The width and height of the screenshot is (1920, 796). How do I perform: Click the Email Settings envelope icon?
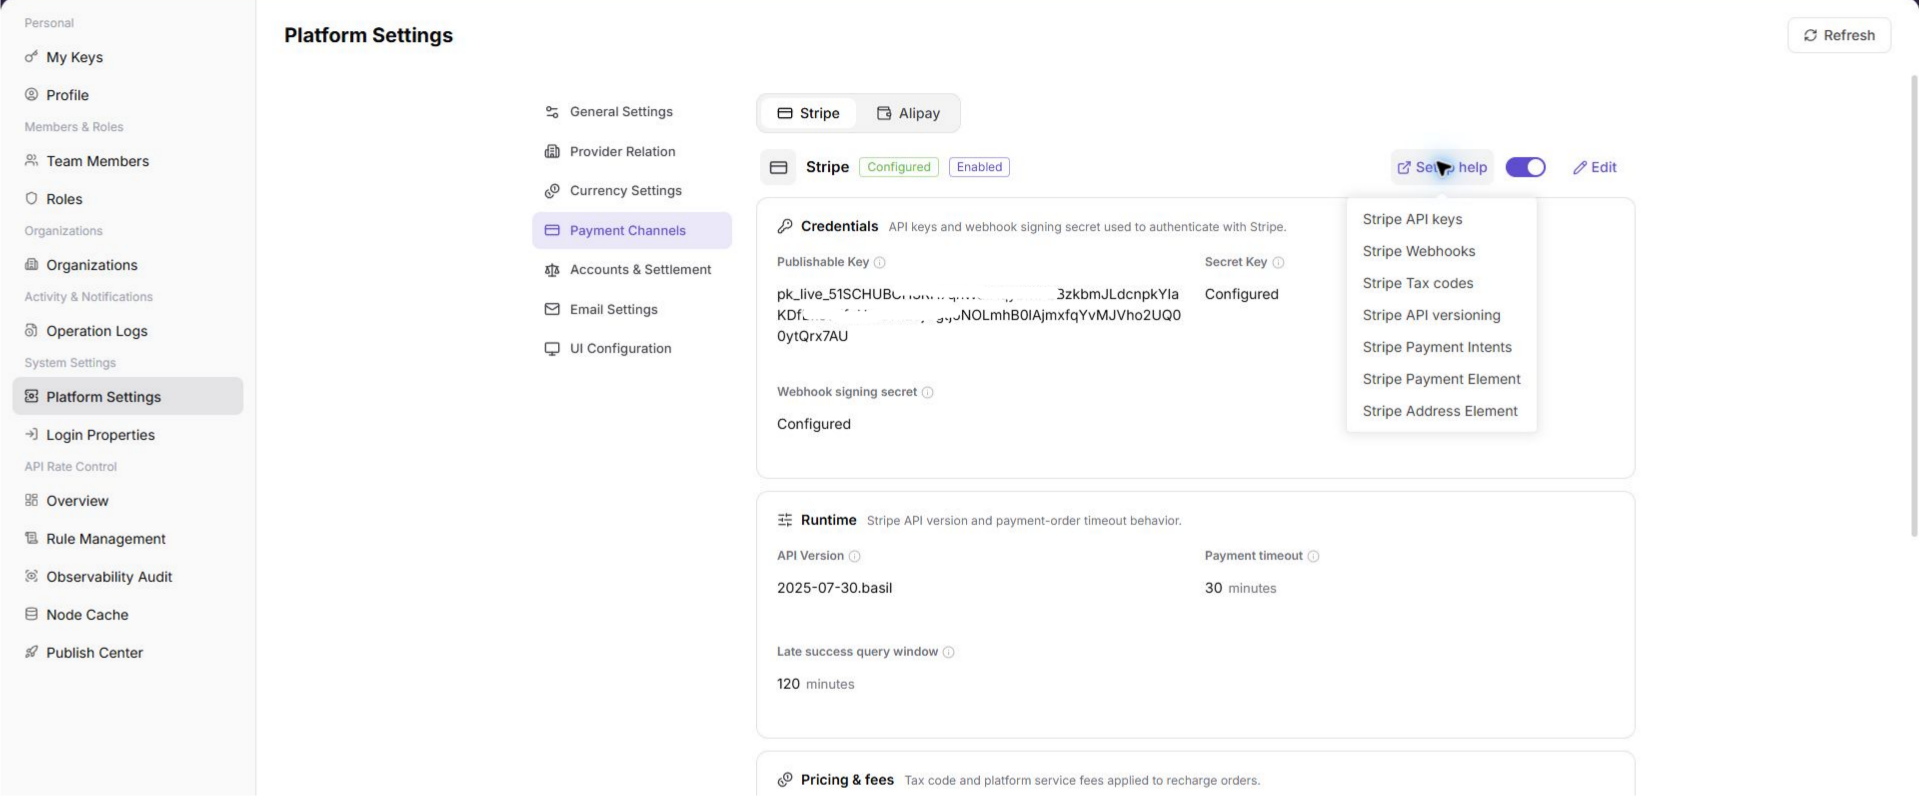[x=552, y=310]
